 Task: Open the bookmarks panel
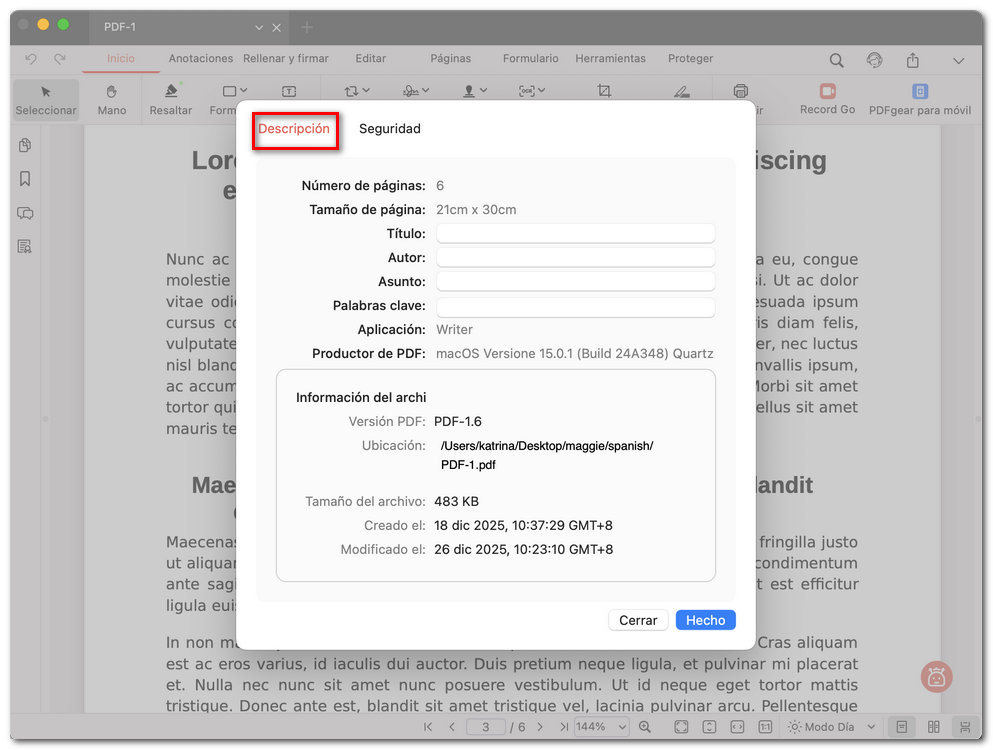point(24,179)
